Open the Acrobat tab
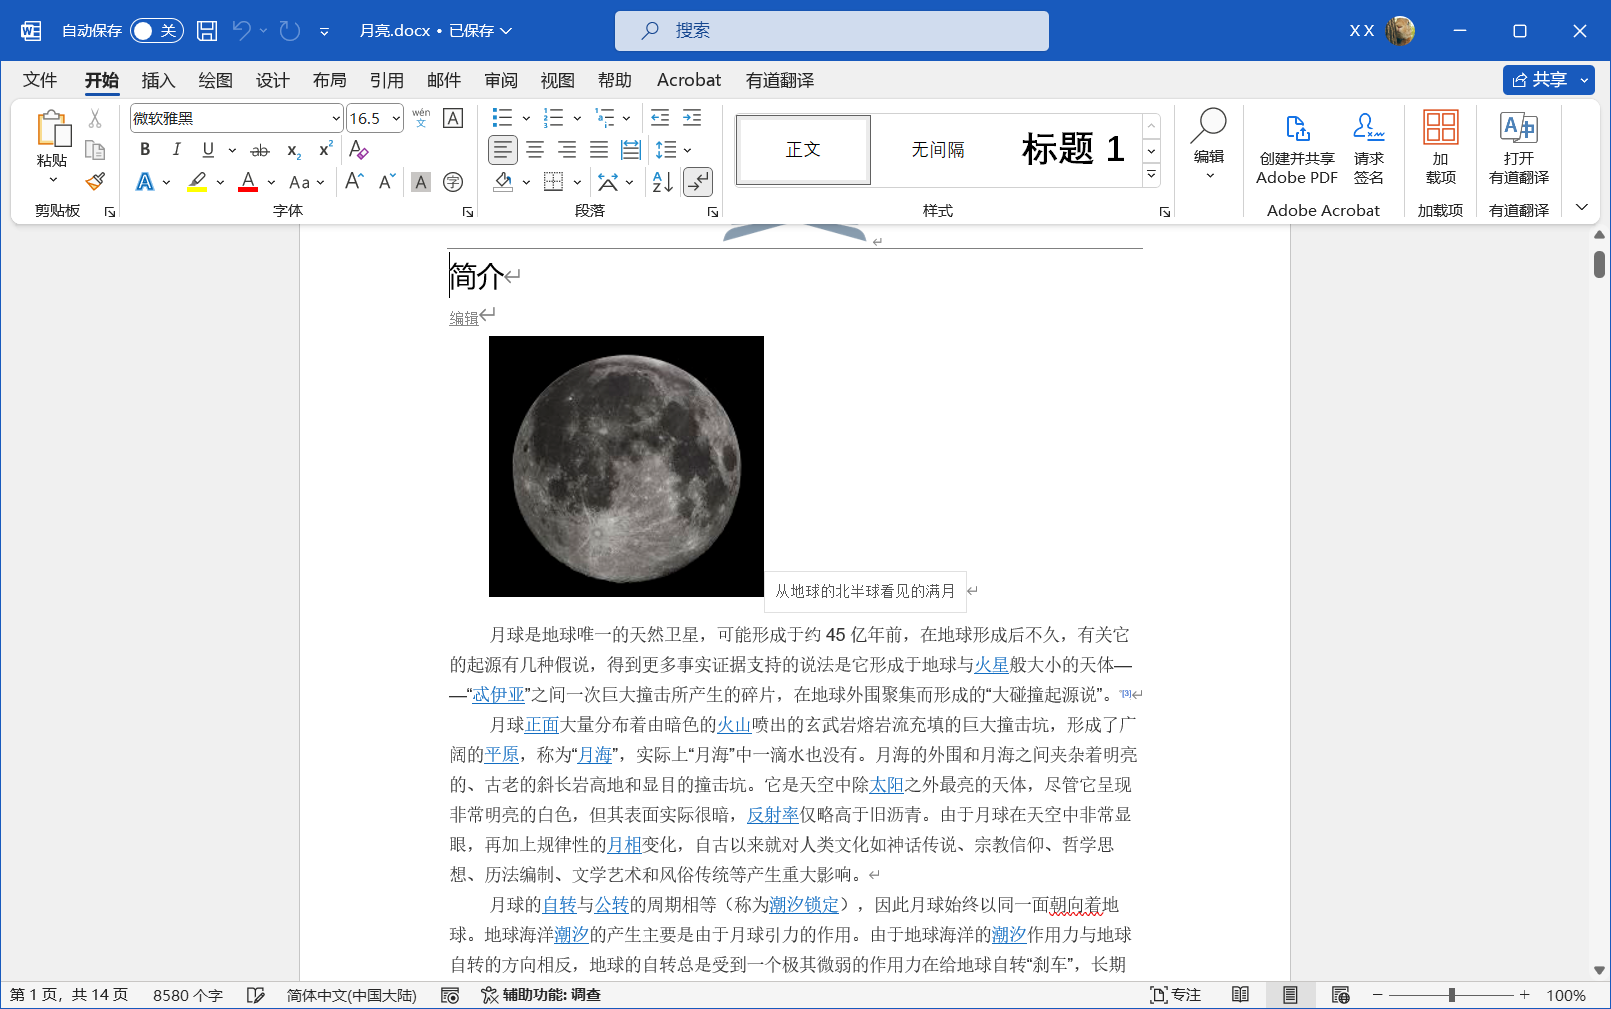1611x1009 pixels. point(688,80)
